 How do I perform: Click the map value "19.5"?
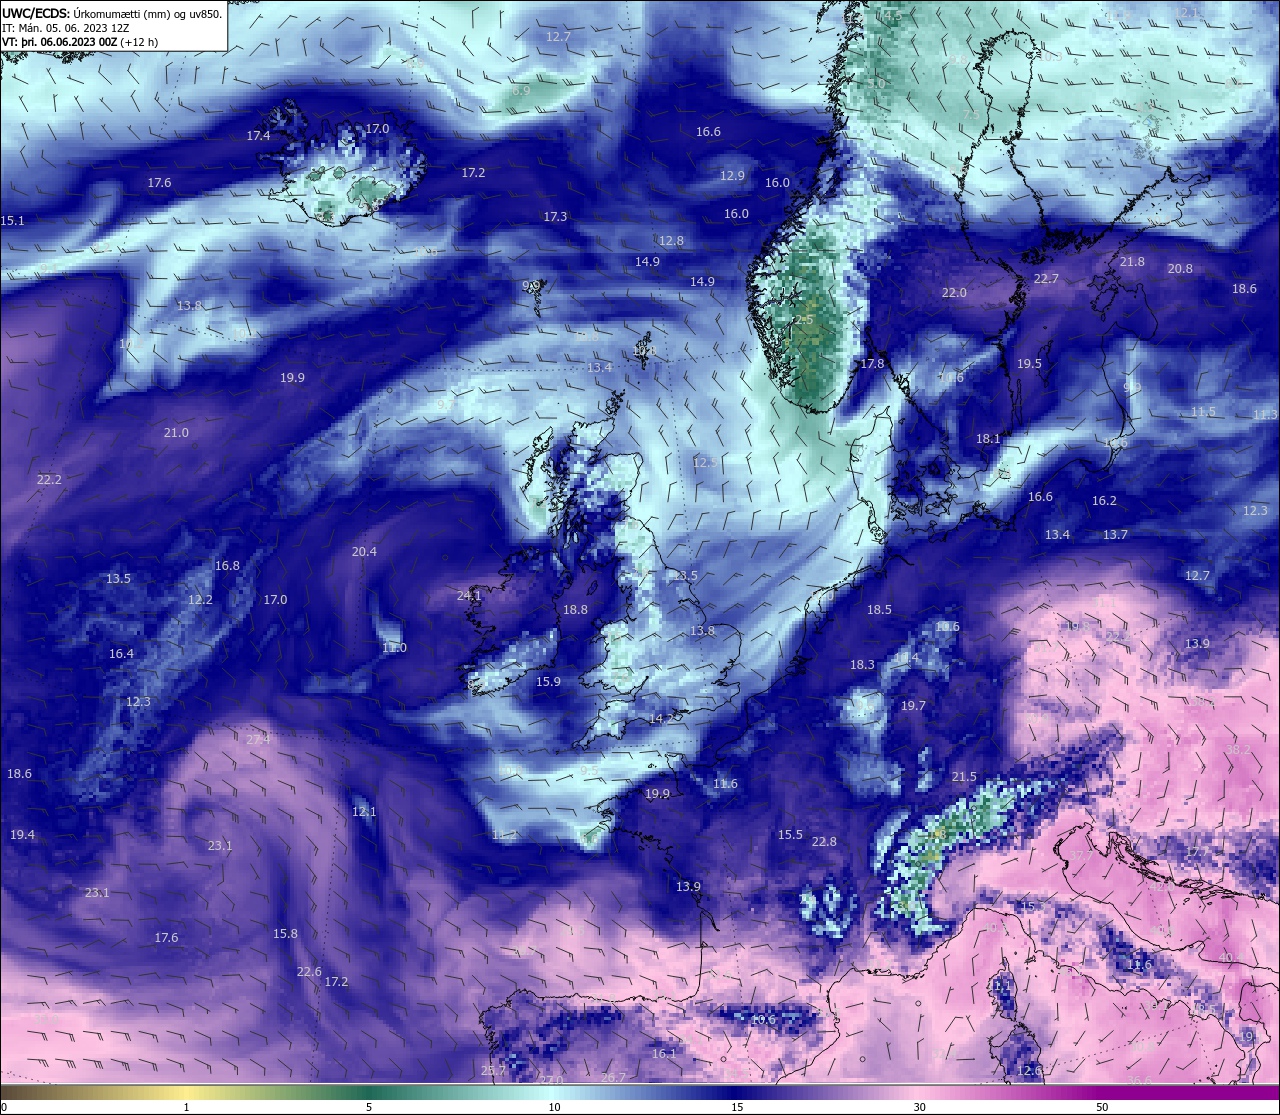[x=1029, y=363]
